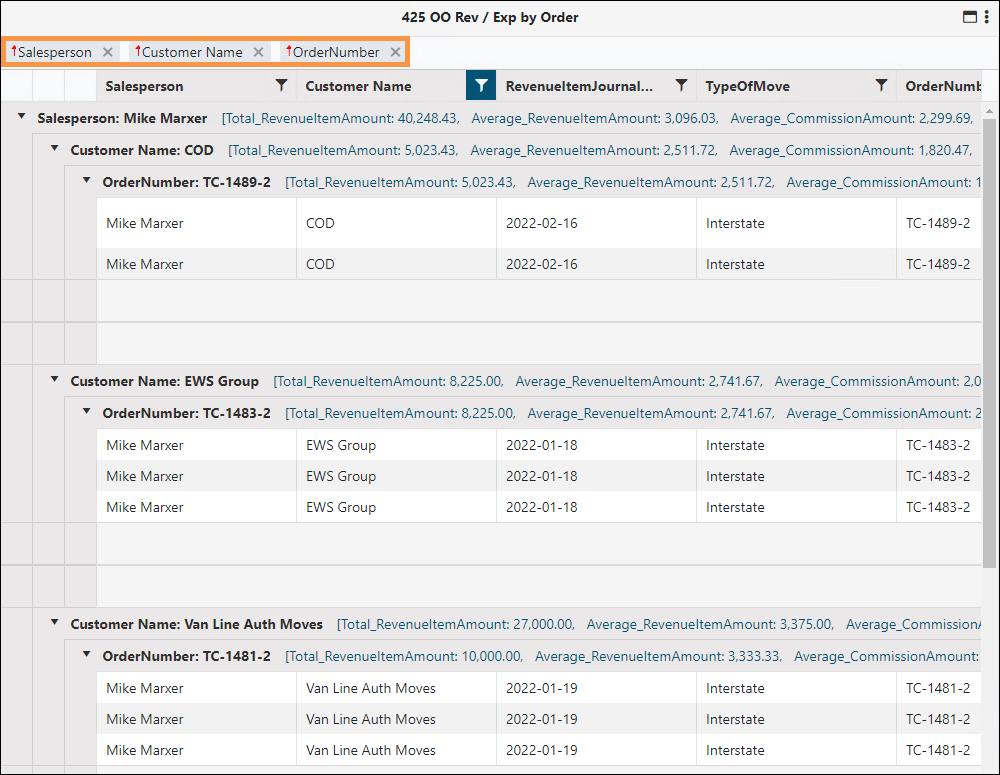Toggle sort direction on the Customer Name chip
1000x775 pixels.
137,51
